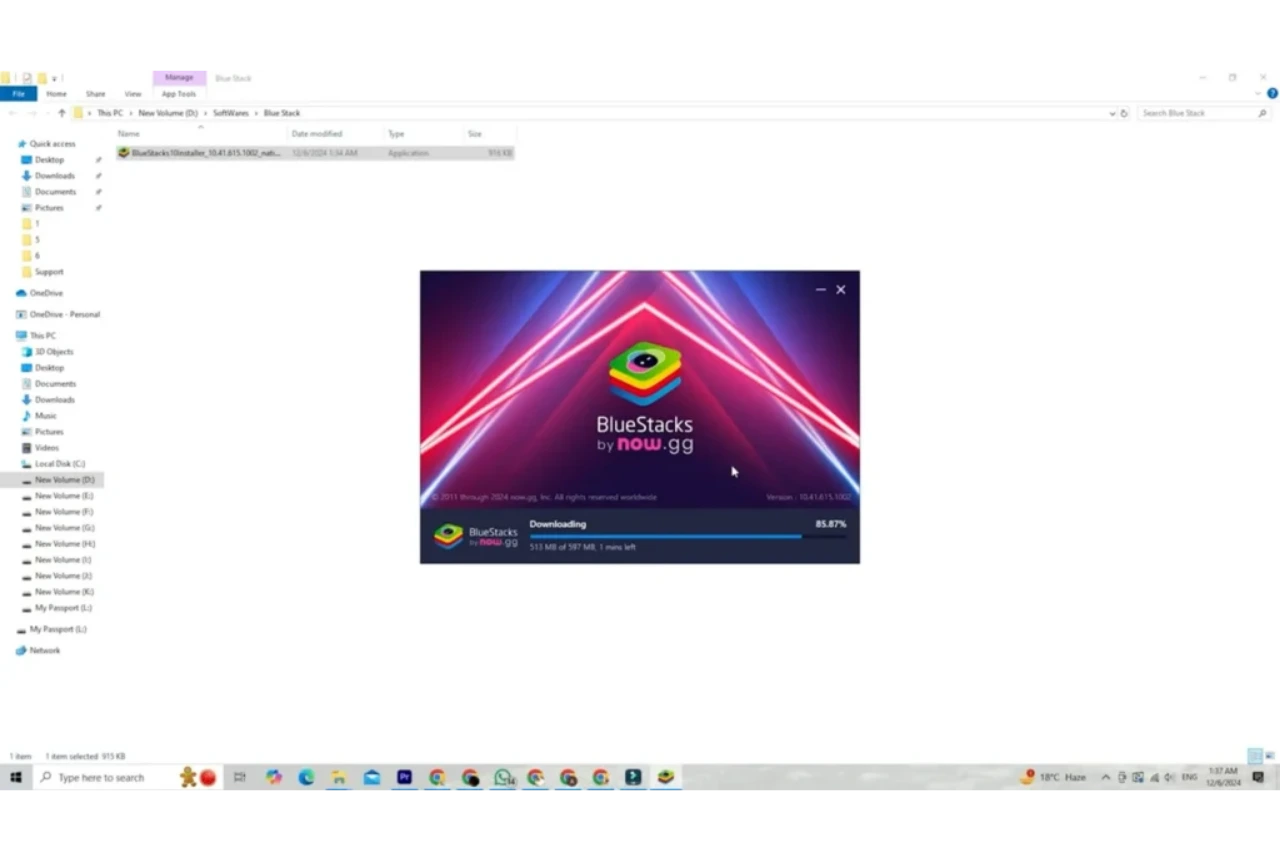
Task: Switch to the Share ribbon tab
Action: (95, 94)
